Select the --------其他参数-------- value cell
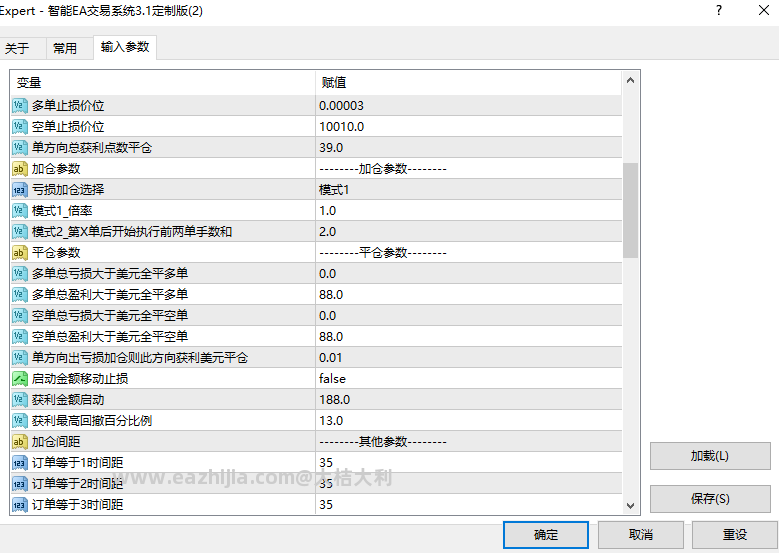 pyautogui.click(x=468, y=441)
